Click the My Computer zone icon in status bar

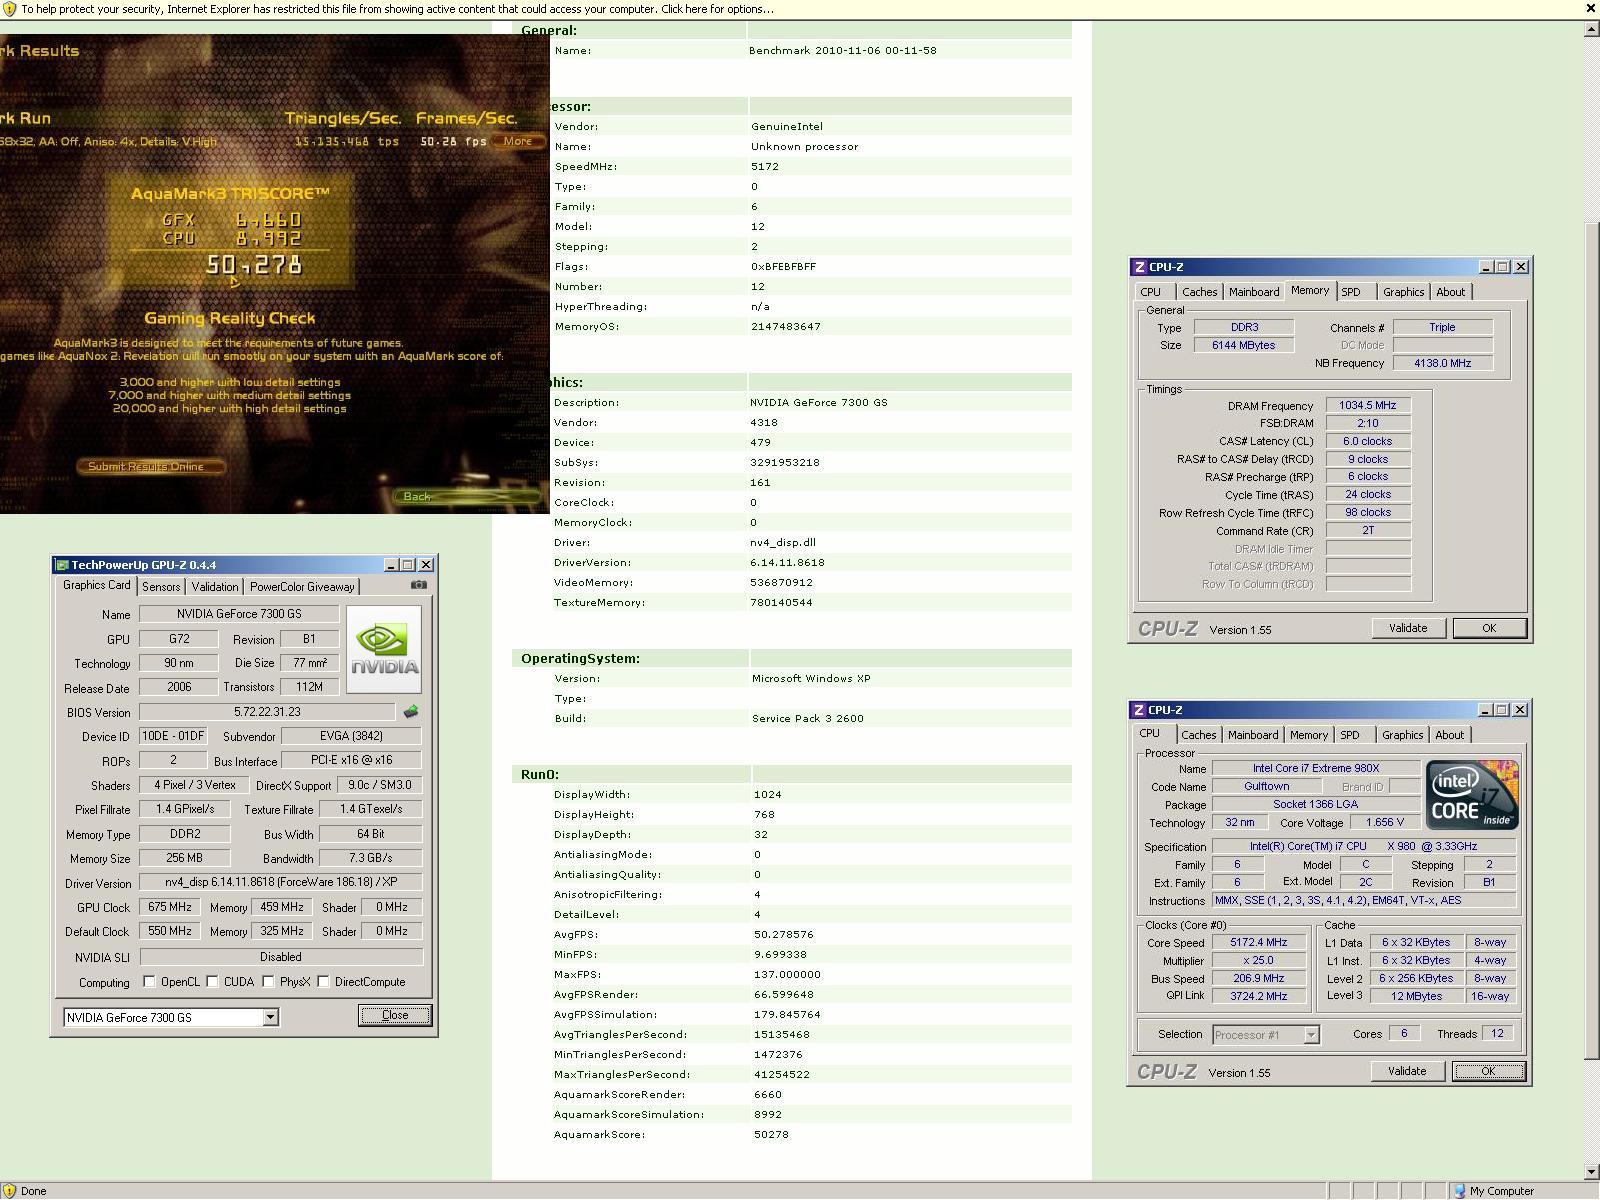pos(1459,1191)
